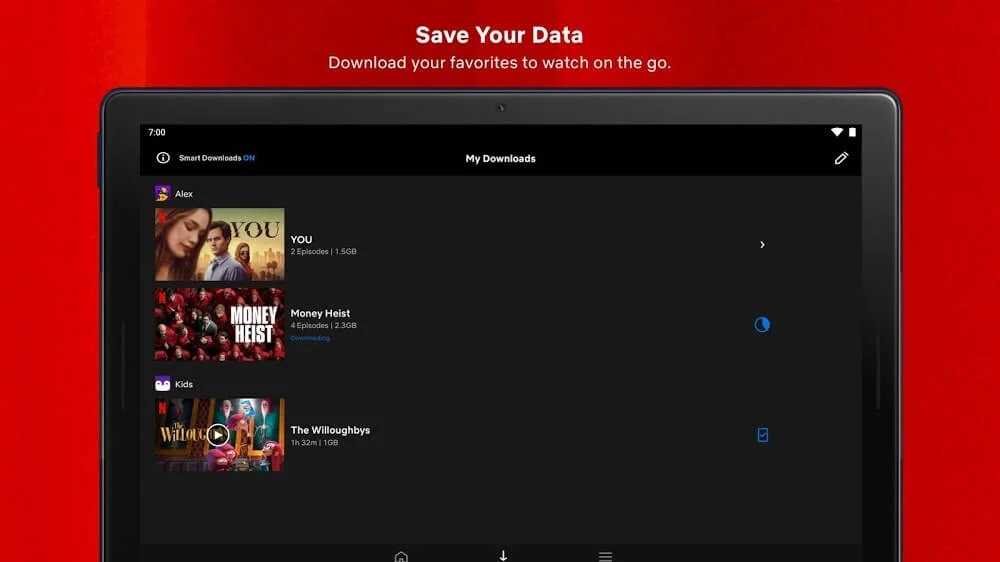Tap the Alex profile name
1000x562 pixels.
184,194
